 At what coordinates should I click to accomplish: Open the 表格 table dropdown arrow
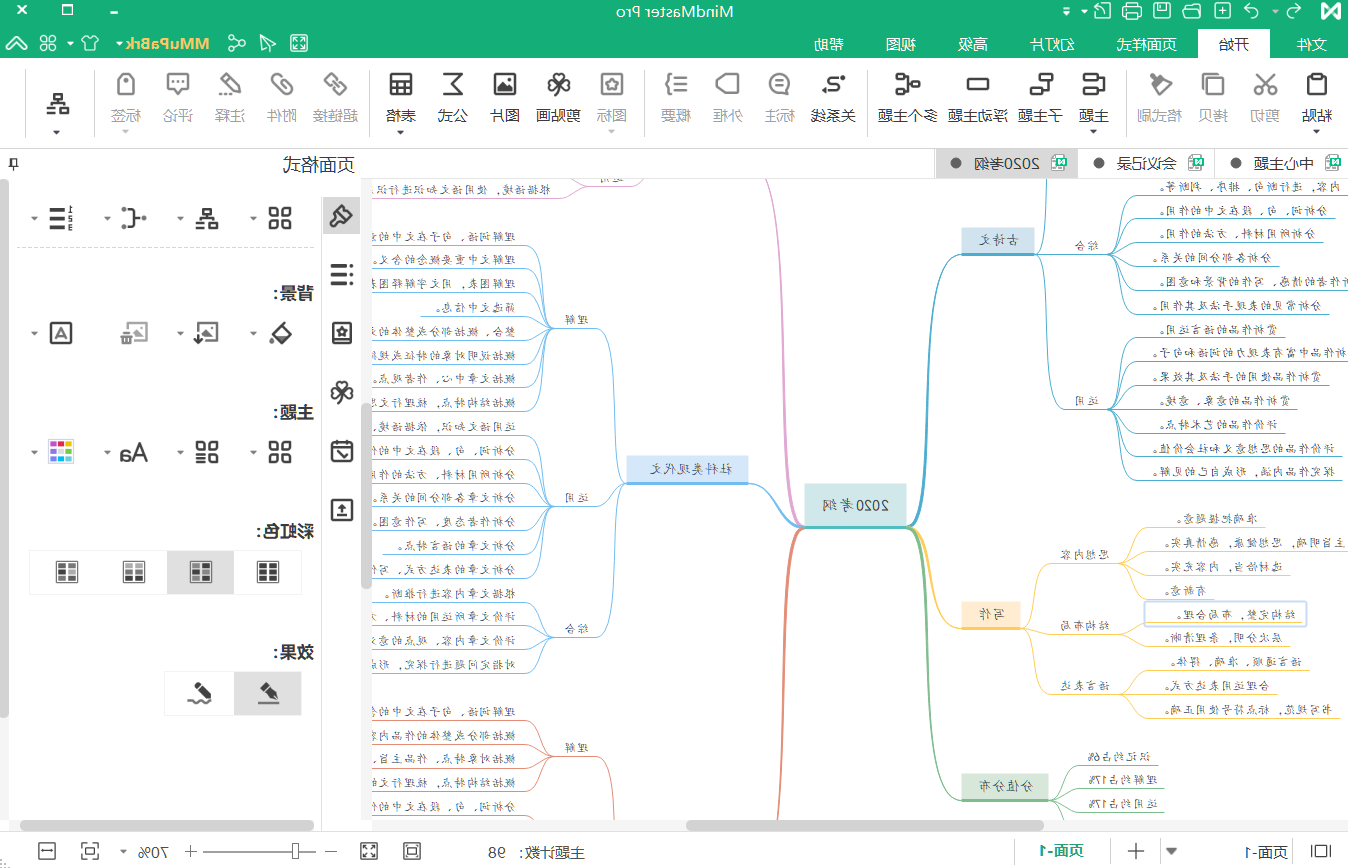[401, 131]
